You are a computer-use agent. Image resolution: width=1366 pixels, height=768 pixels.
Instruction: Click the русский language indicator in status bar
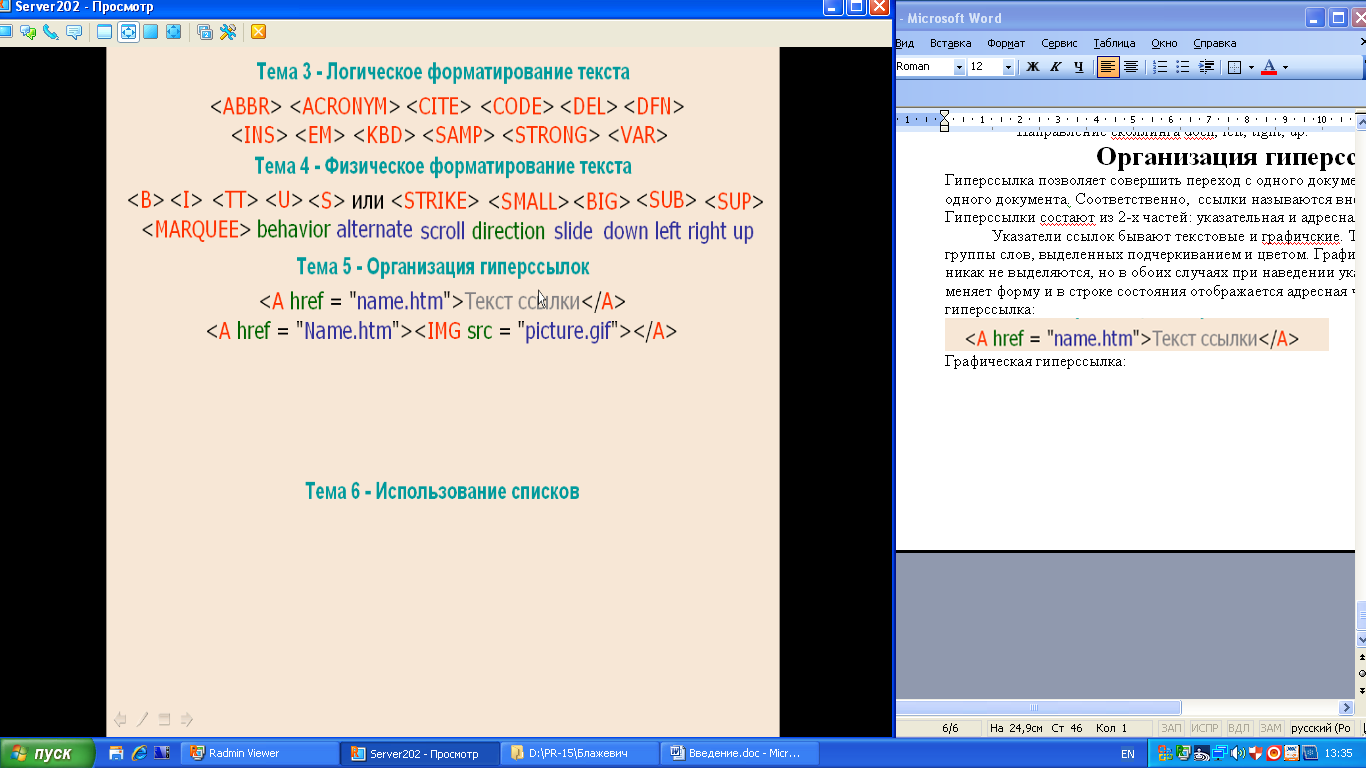tap(1321, 728)
